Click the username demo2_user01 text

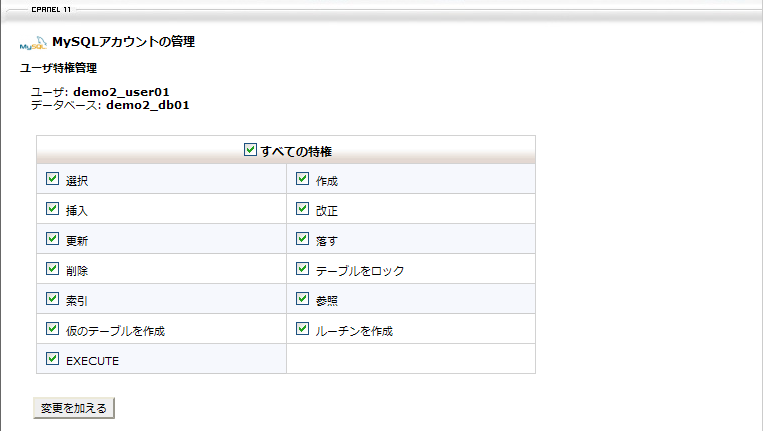[x=128, y=92]
